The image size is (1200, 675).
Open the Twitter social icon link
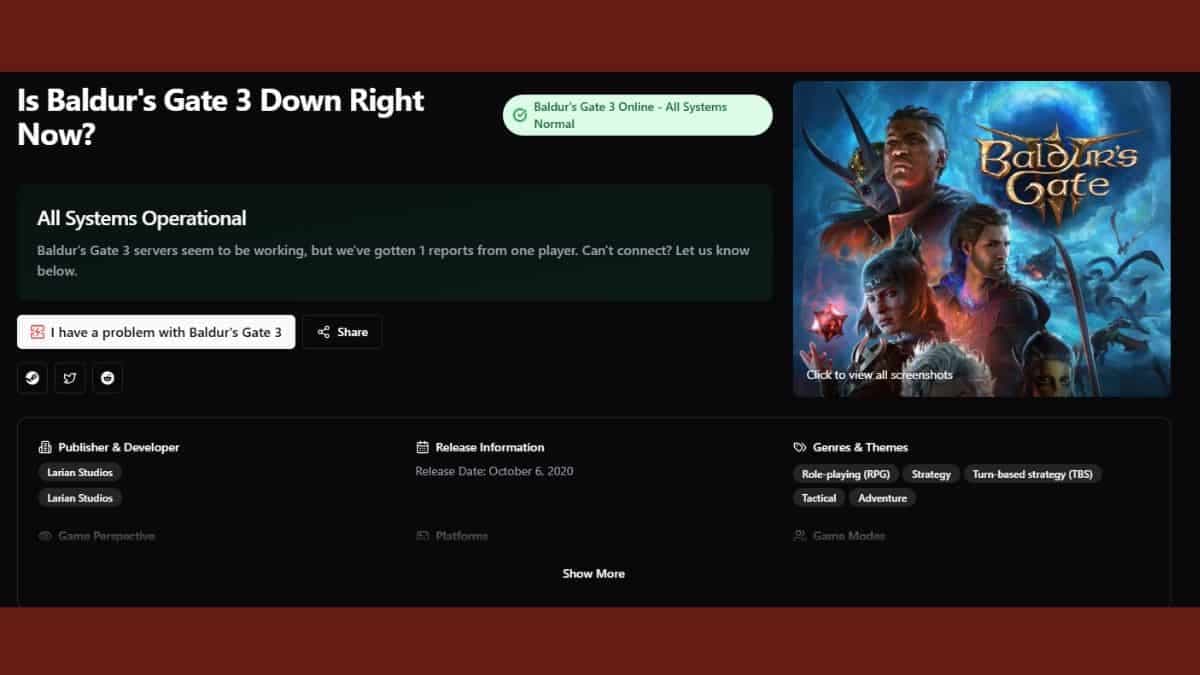[70, 378]
